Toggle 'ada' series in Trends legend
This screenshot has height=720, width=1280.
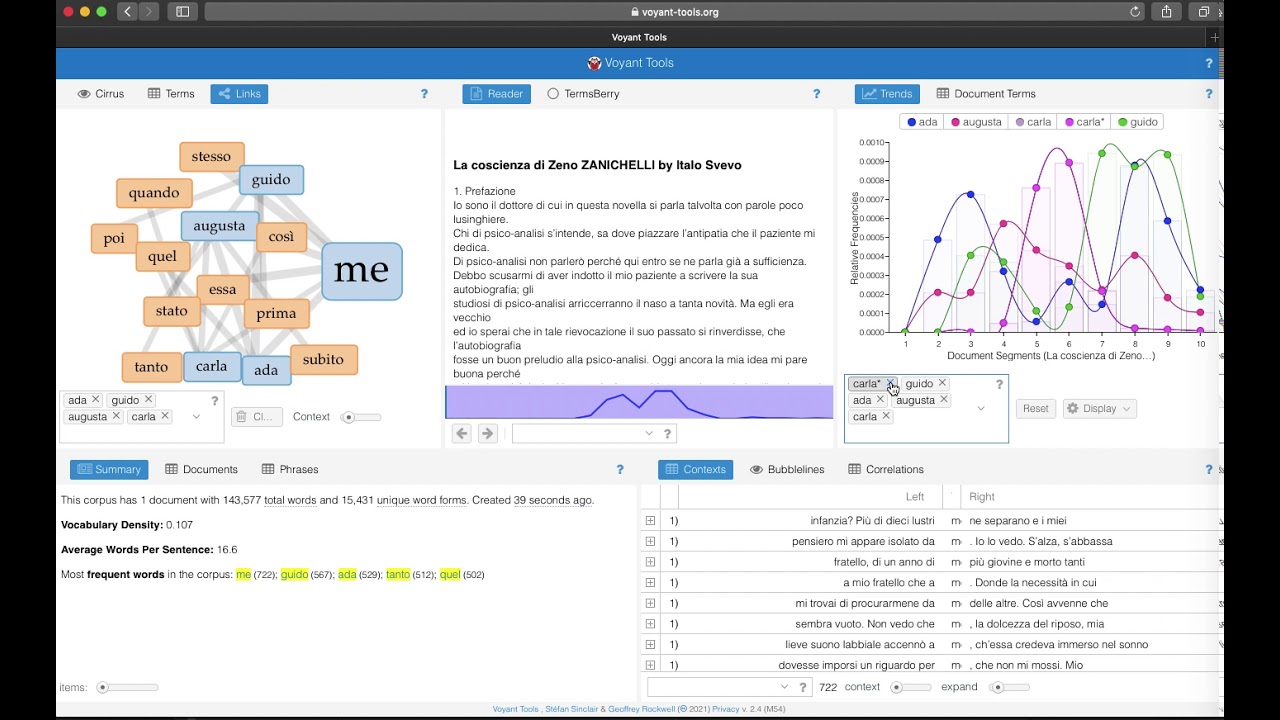pyautogui.click(x=922, y=122)
